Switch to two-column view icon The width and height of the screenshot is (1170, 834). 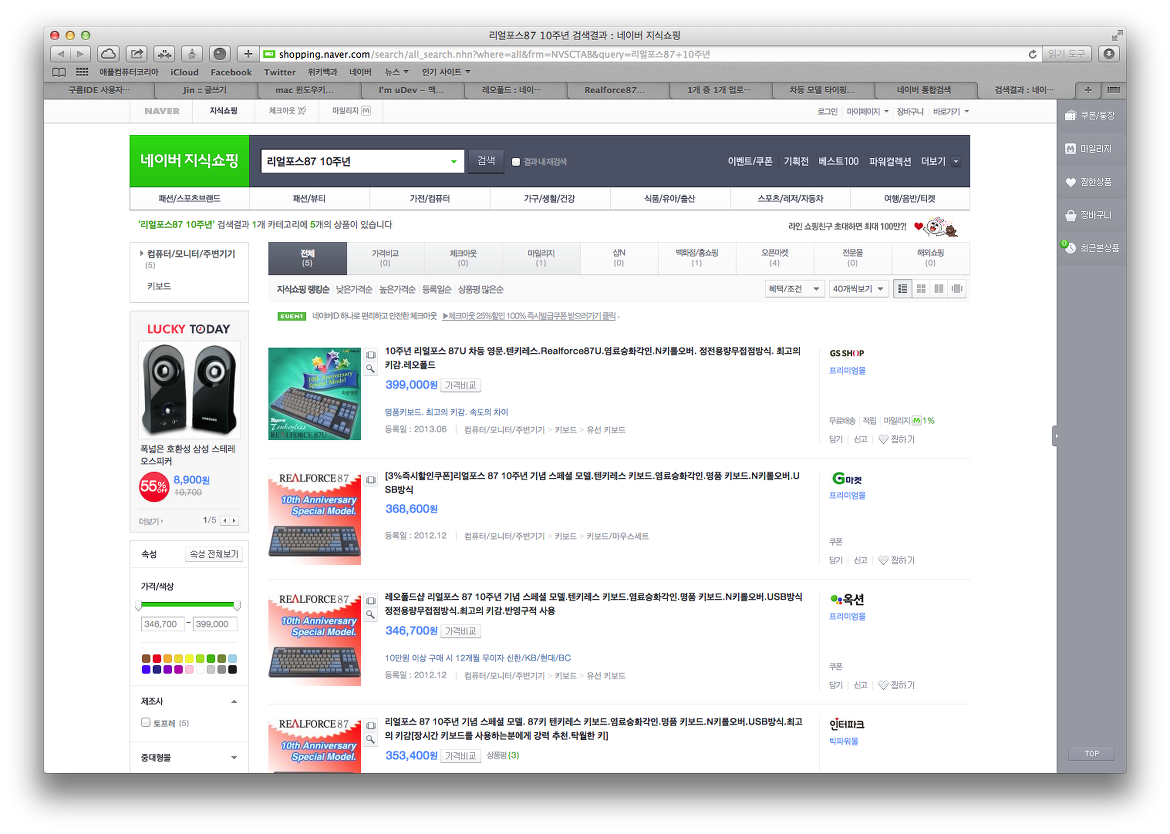[939, 289]
